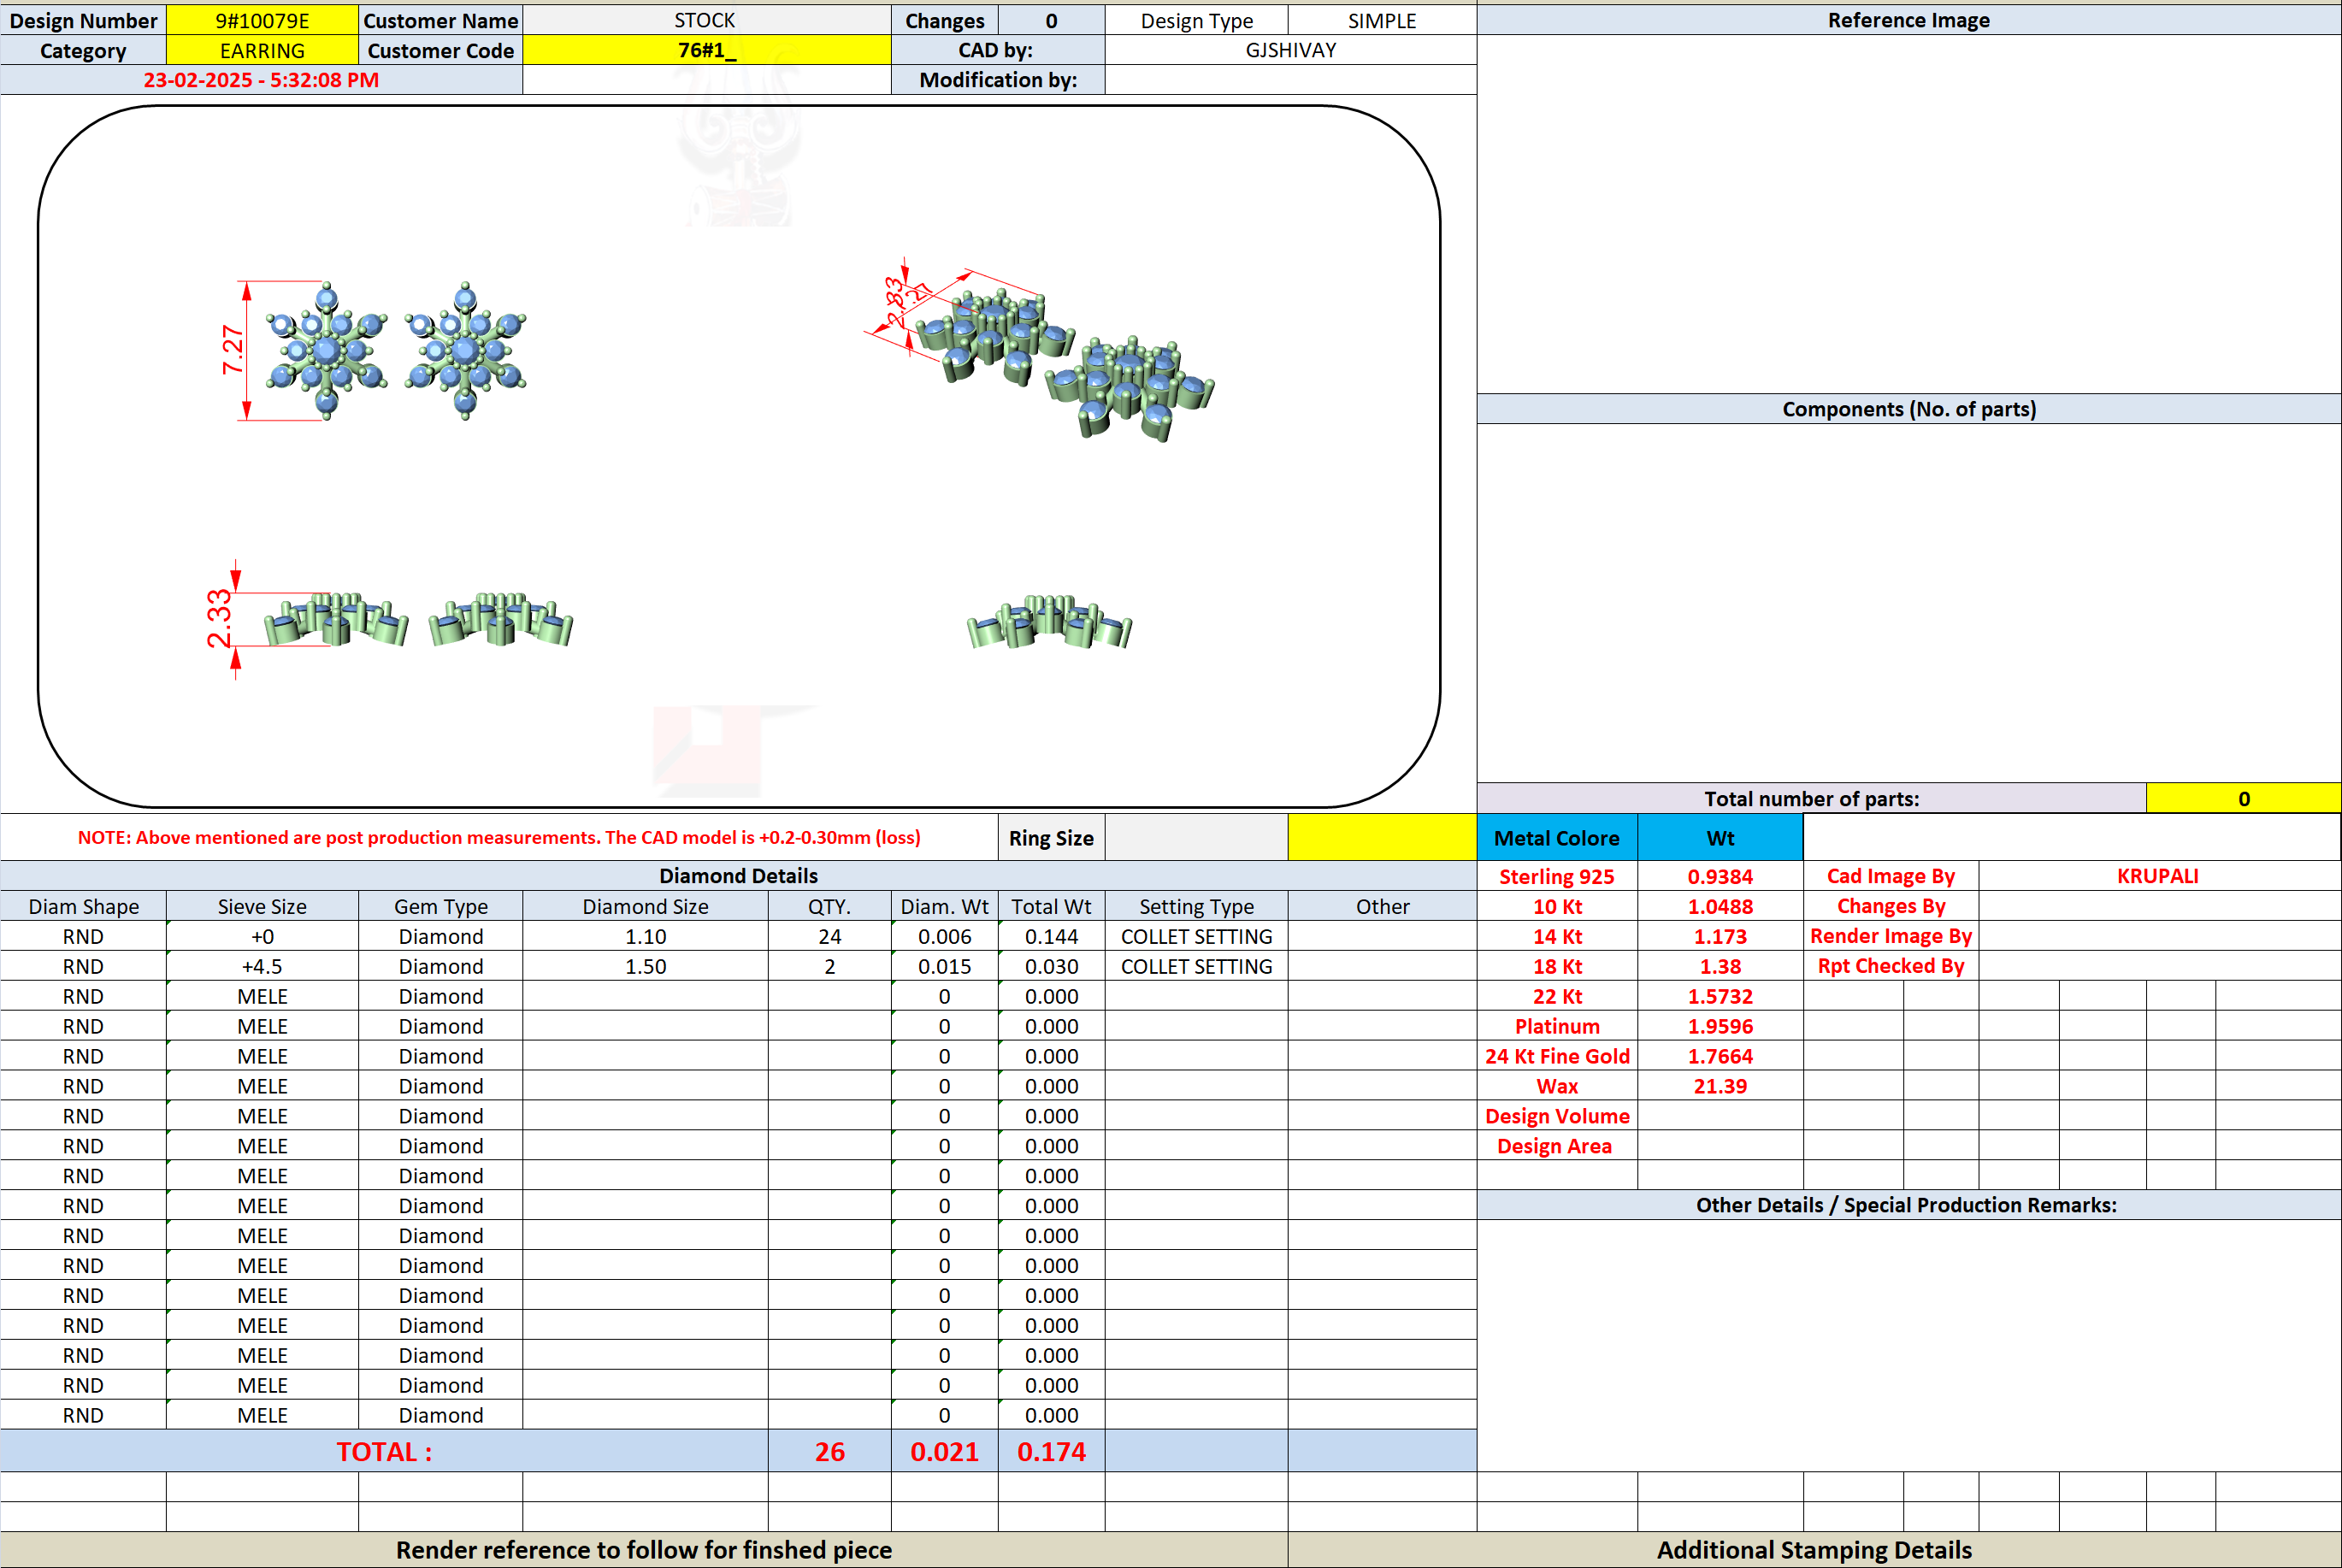This screenshot has height=1568, width=2342.
Task: Select the quantity 24 cell
Action: (x=829, y=937)
